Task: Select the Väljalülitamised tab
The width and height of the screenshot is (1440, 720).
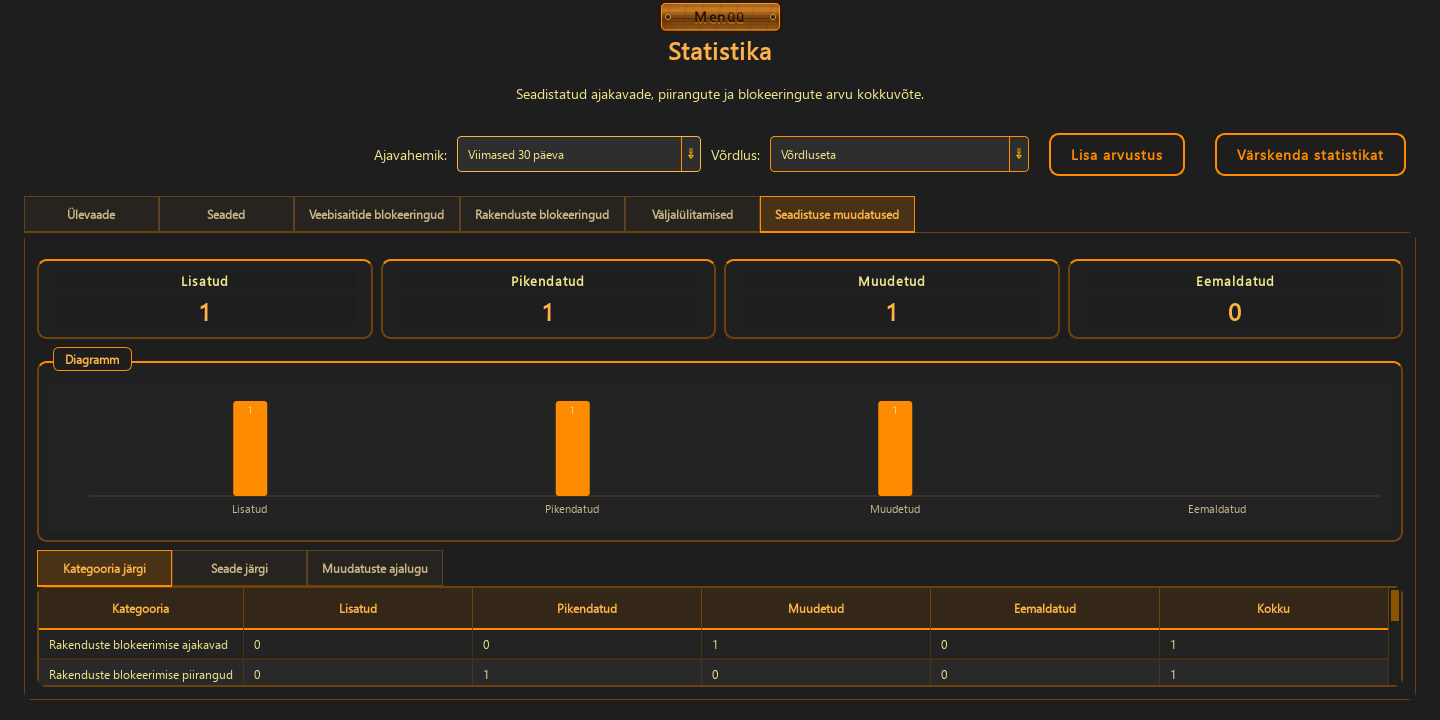Action: 692,215
